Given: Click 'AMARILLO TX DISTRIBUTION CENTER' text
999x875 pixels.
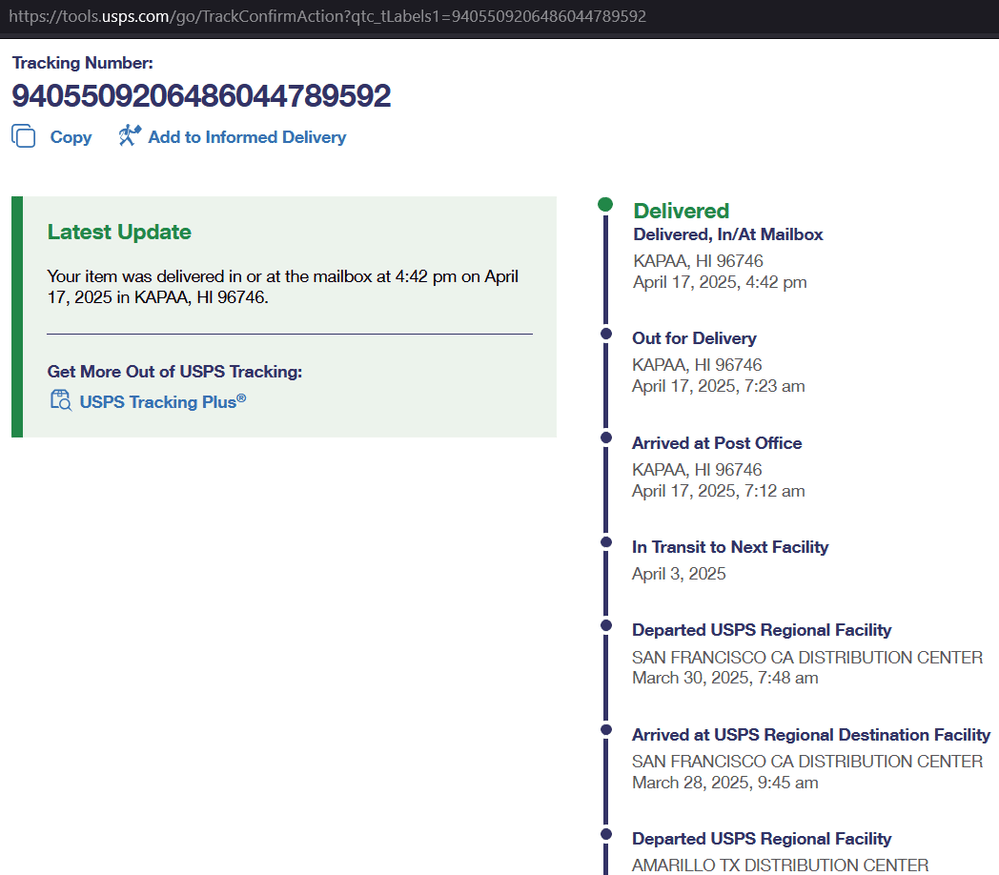Looking at the screenshot, I should click(780, 865).
